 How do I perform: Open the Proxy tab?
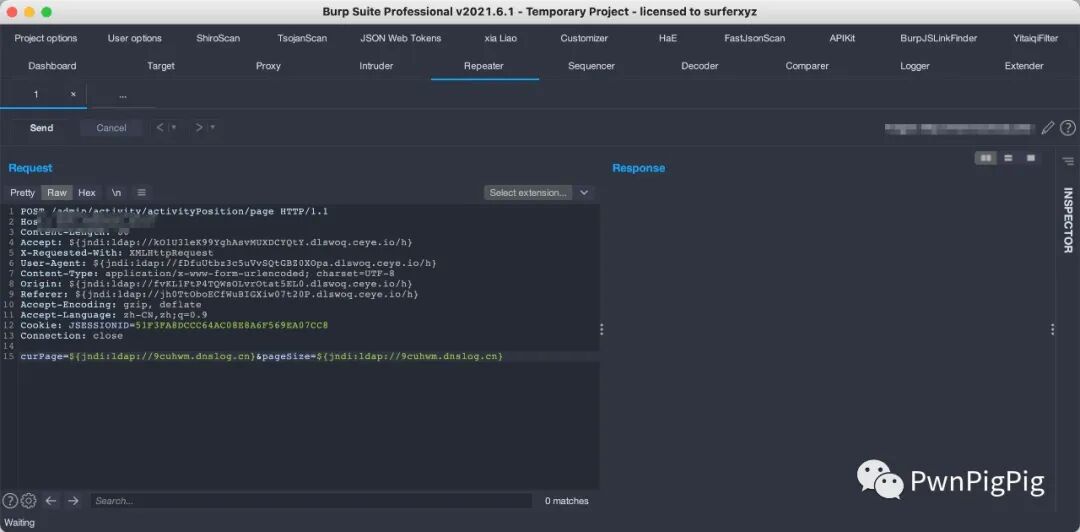coord(268,66)
